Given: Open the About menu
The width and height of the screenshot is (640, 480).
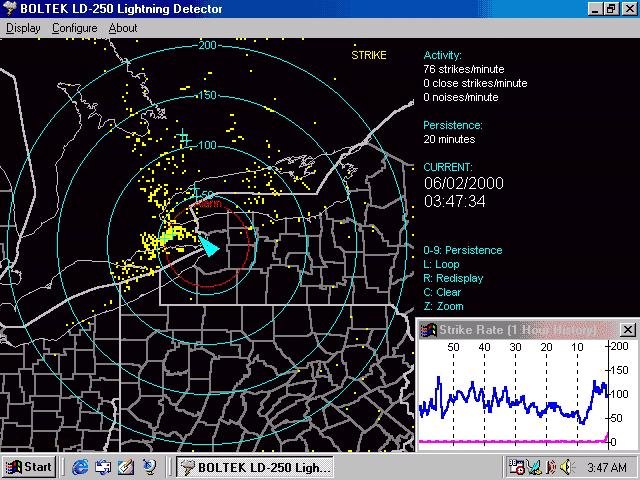Looking at the screenshot, I should (x=123, y=28).
